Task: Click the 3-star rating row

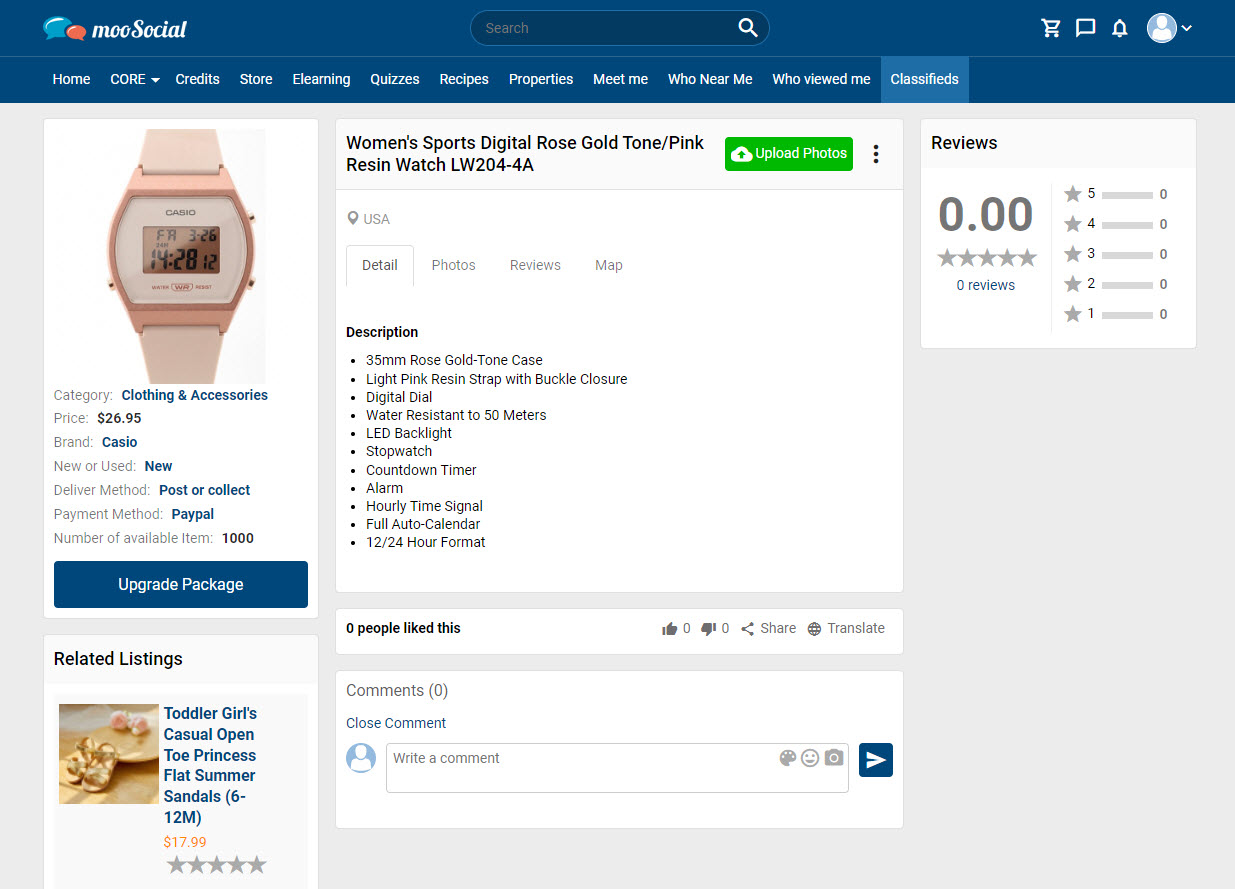Action: pyautogui.click(x=1115, y=254)
